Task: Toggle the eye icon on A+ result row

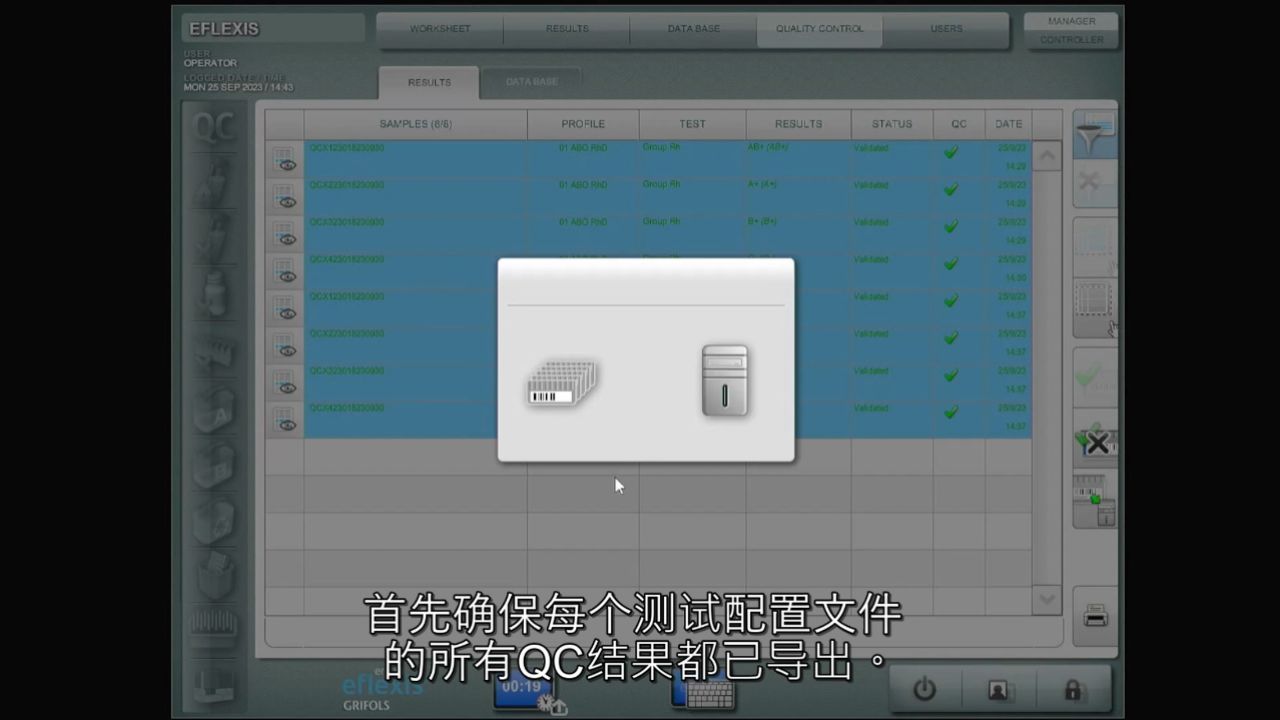Action: point(285,196)
